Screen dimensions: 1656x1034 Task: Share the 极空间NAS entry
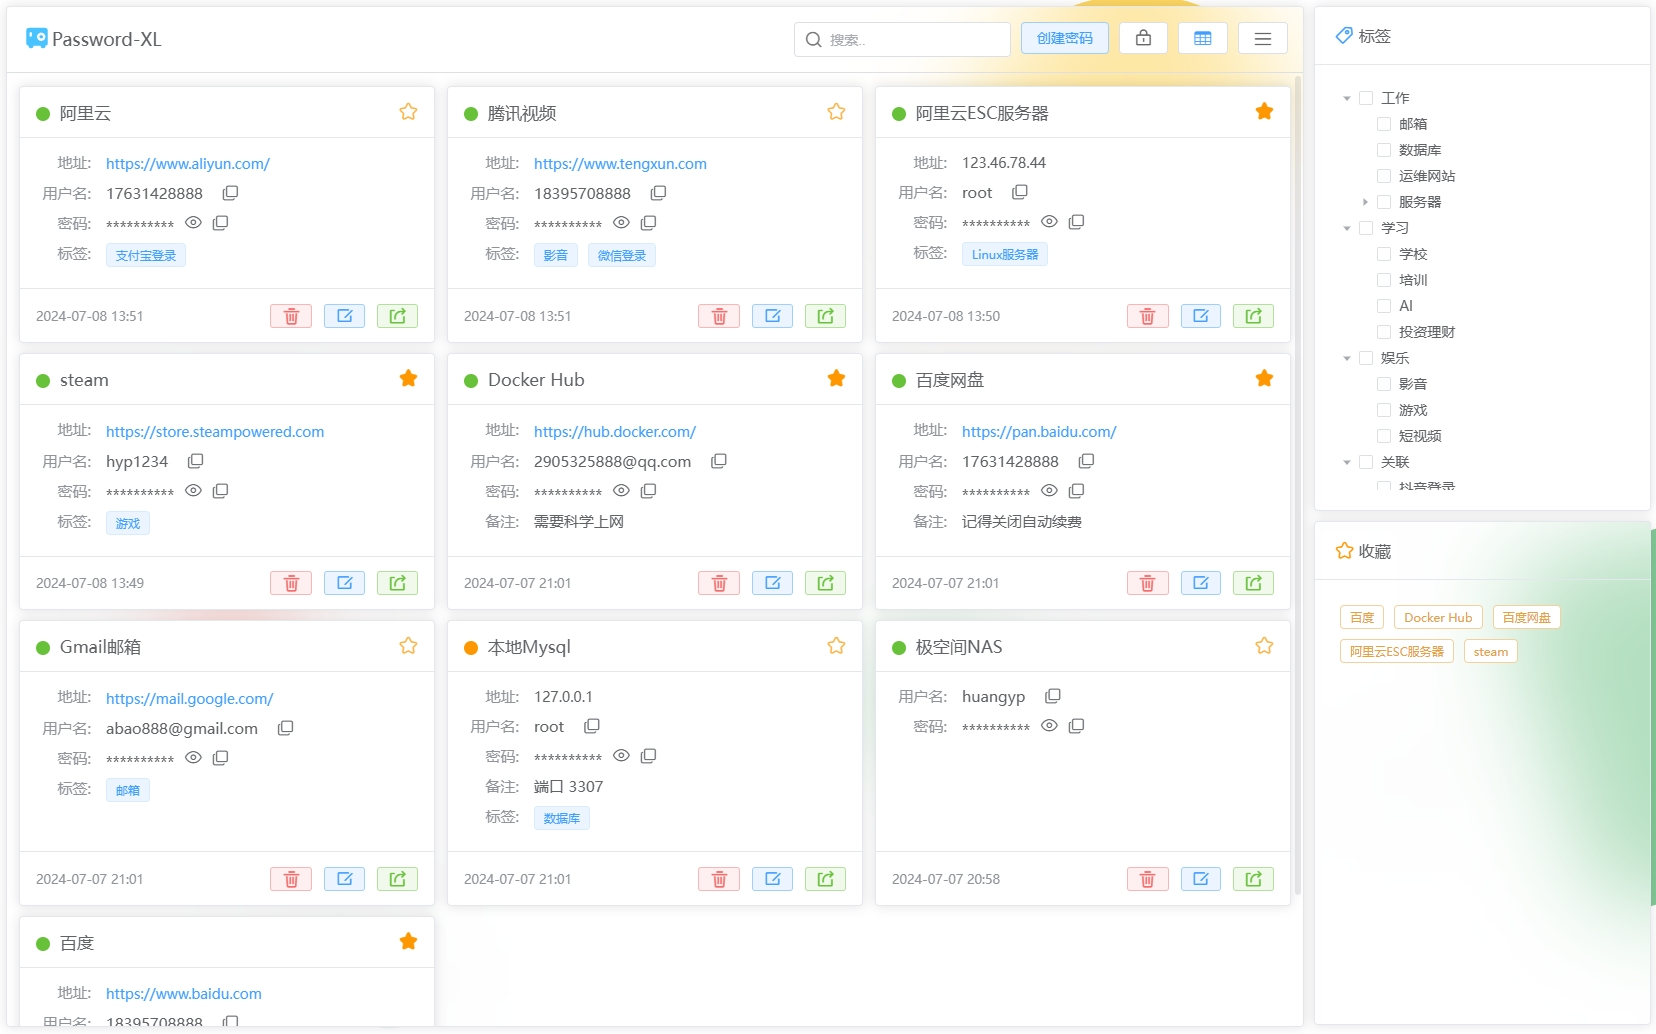tap(1253, 879)
